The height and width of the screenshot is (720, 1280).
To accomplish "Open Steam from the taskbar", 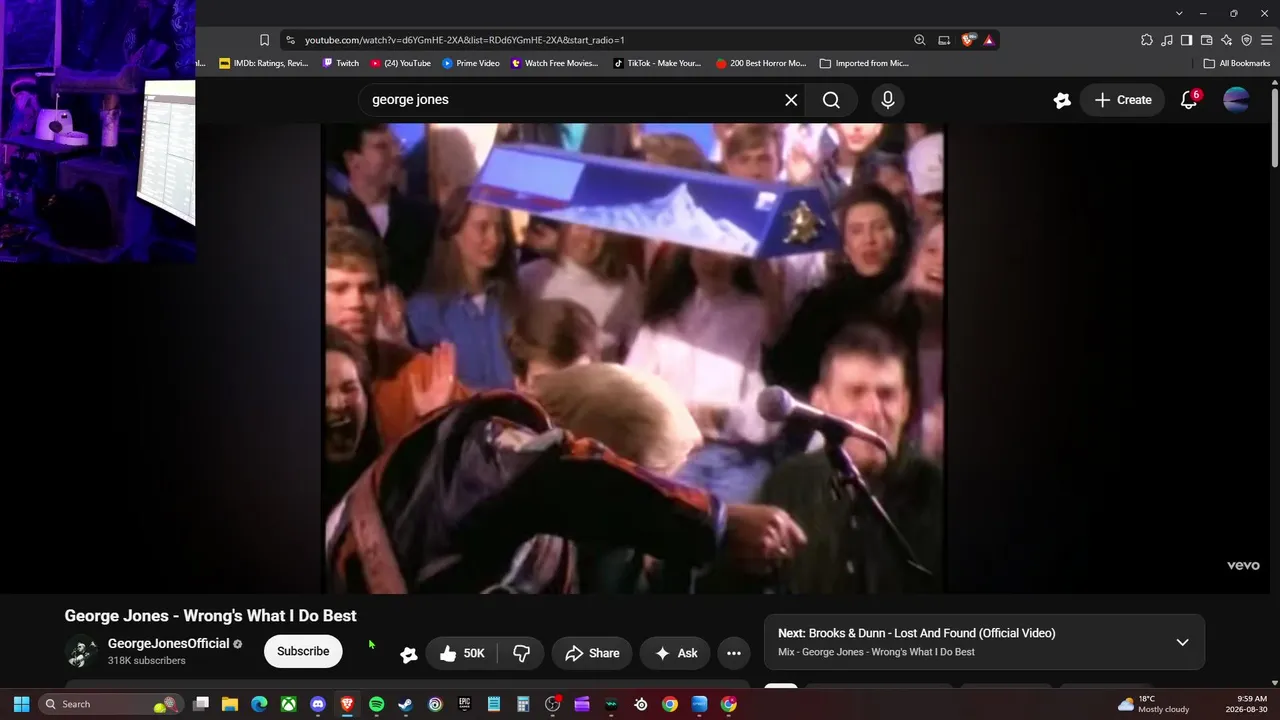I will (406, 704).
